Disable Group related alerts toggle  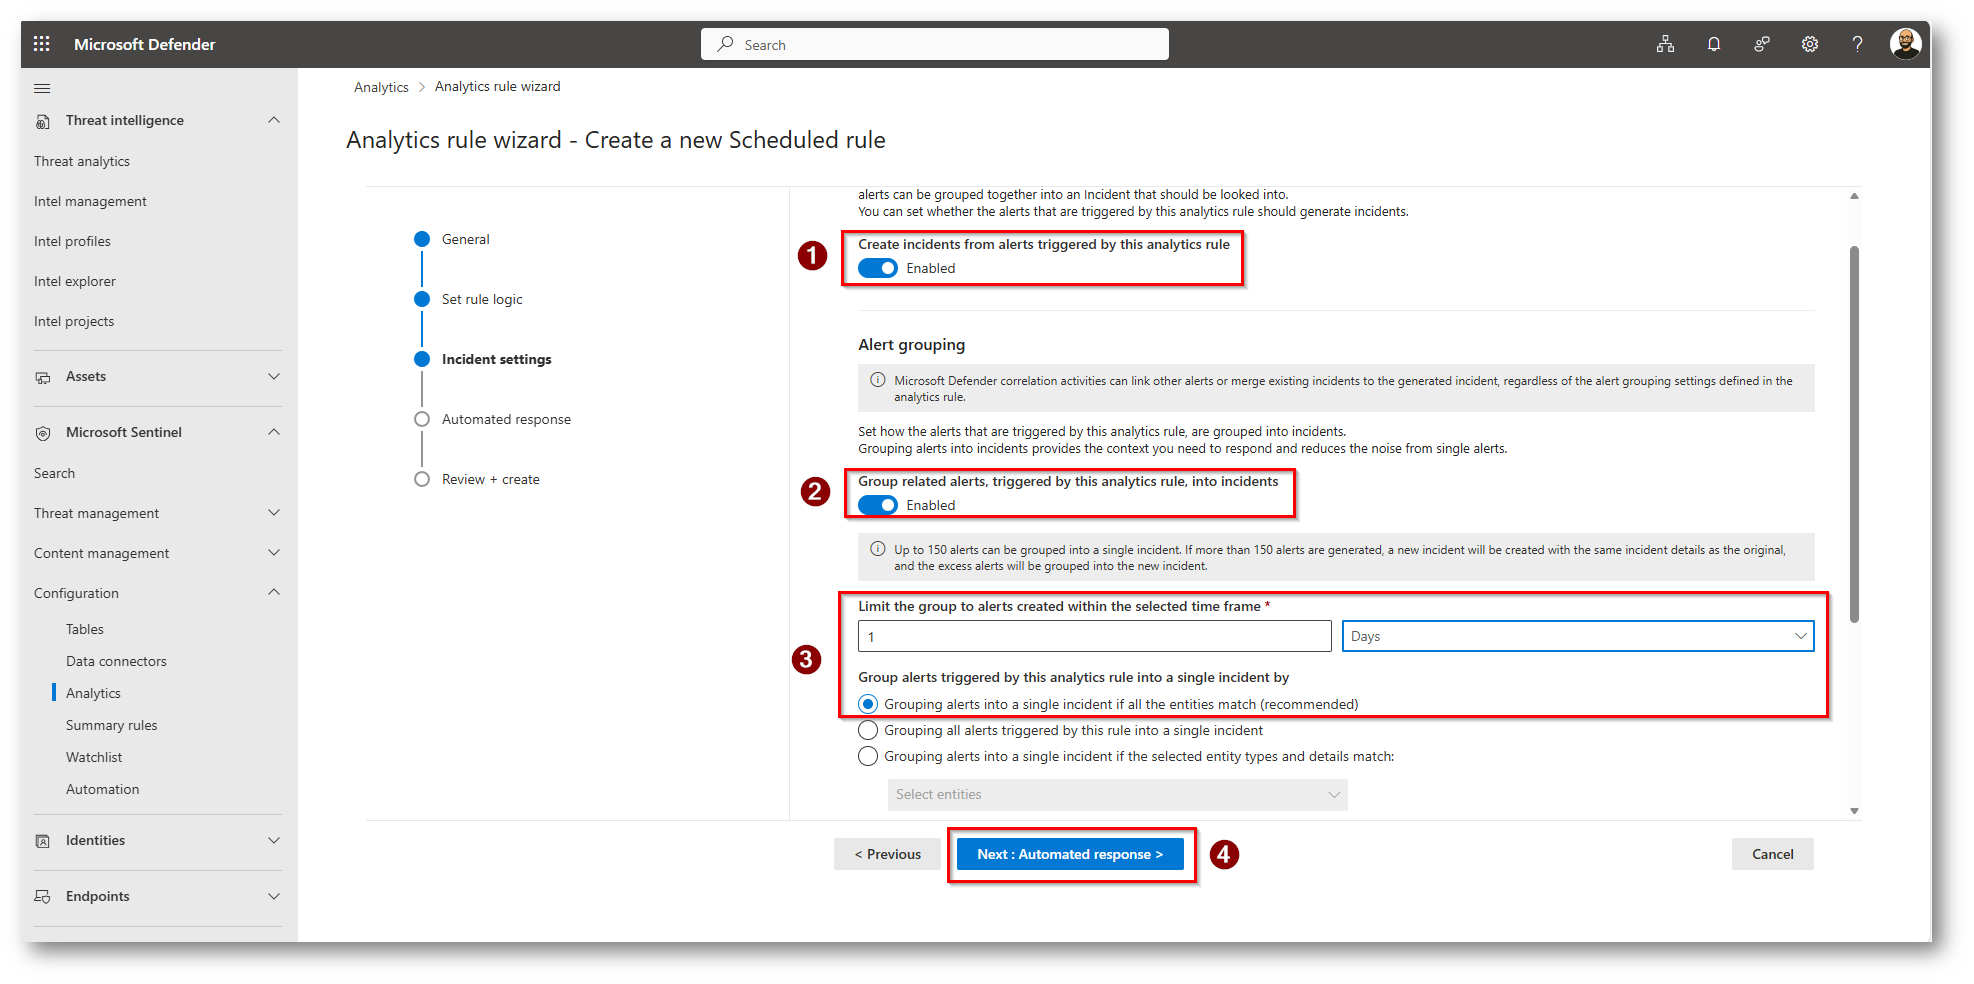click(878, 505)
